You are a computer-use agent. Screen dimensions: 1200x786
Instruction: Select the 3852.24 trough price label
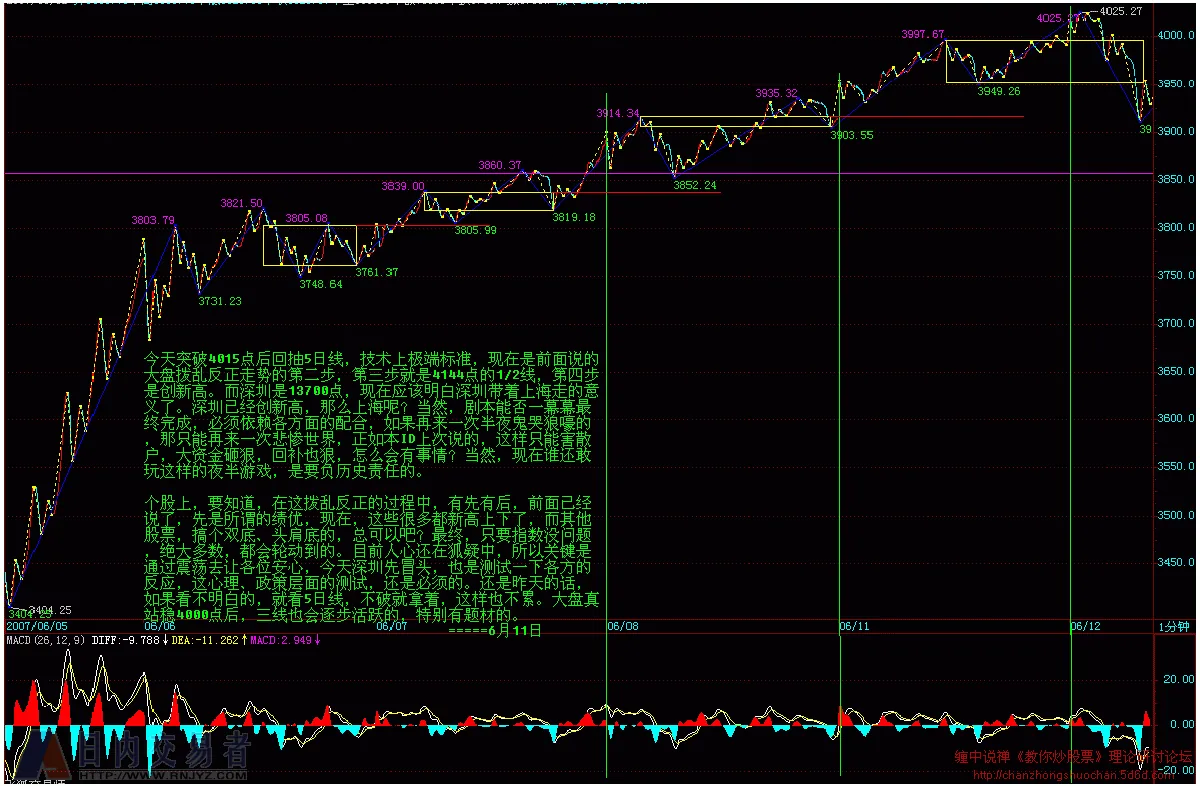[x=694, y=185]
